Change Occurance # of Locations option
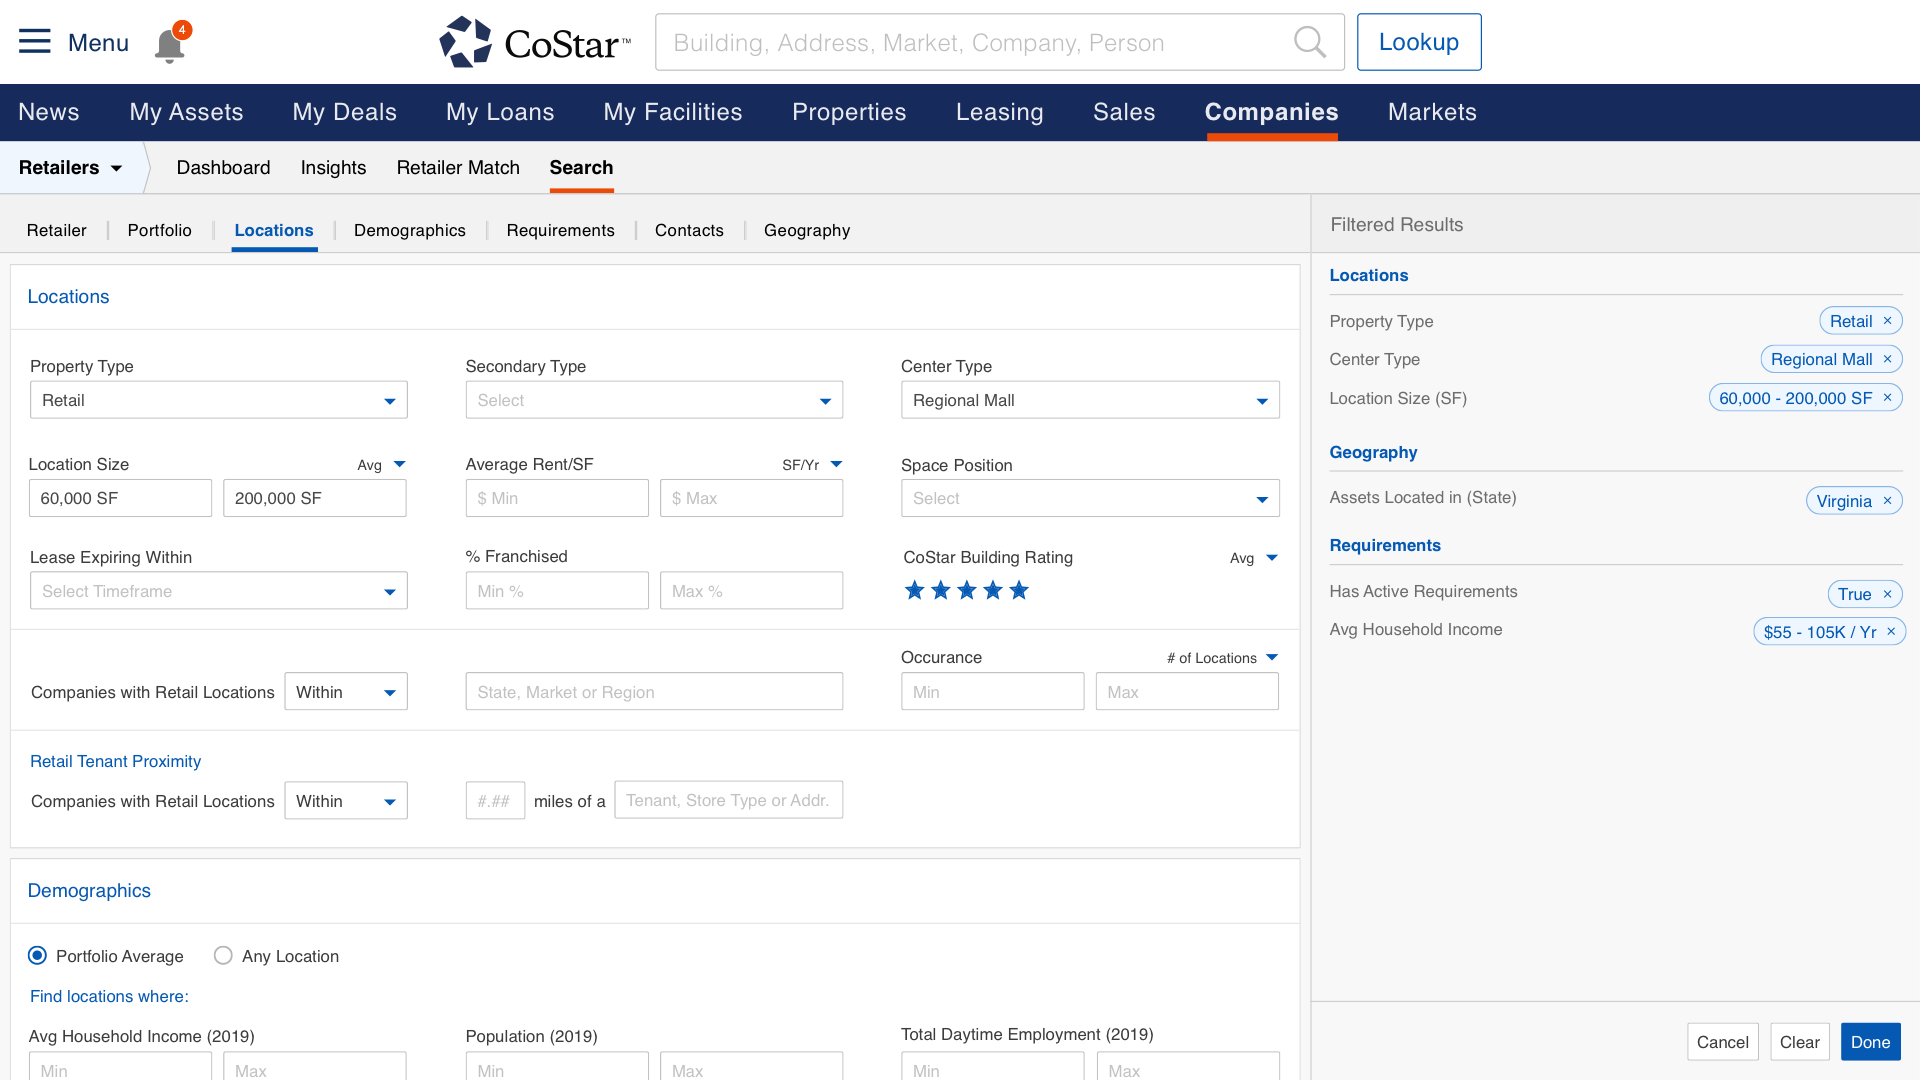Image resolution: width=1920 pixels, height=1080 pixels. [x=1222, y=658]
